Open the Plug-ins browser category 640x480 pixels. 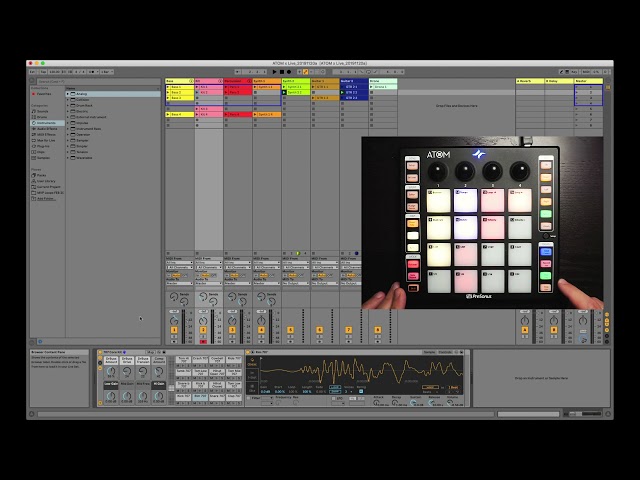coord(43,146)
